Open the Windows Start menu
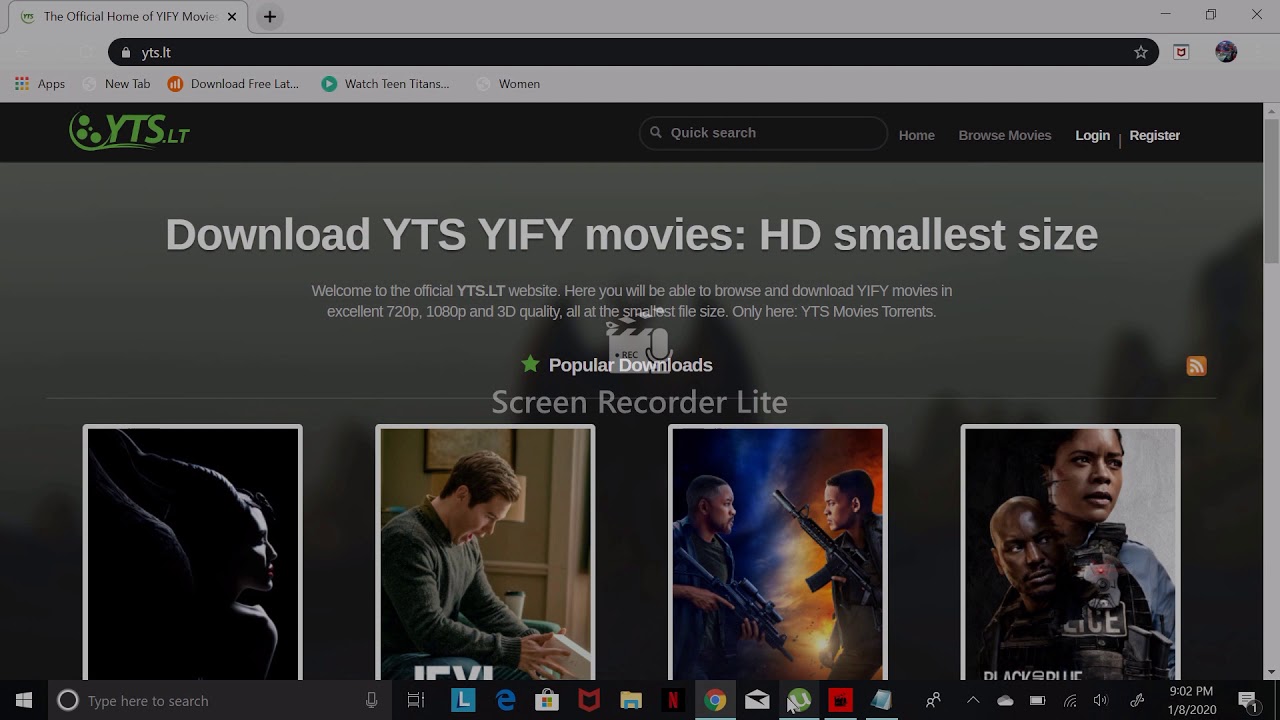The height and width of the screenshot is (720, 1280). coord(24,701)
